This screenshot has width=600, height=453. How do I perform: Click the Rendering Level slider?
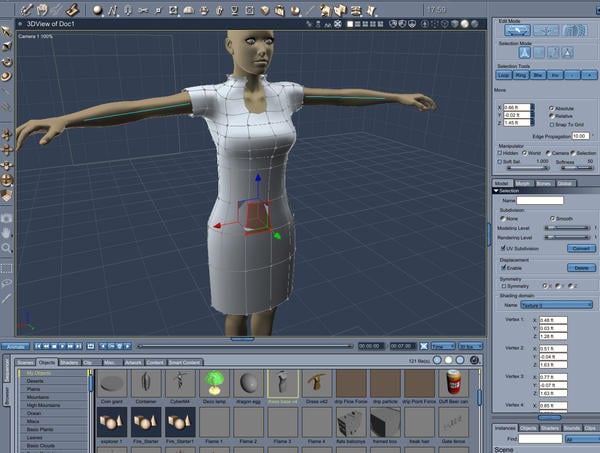tap(567, 237)
